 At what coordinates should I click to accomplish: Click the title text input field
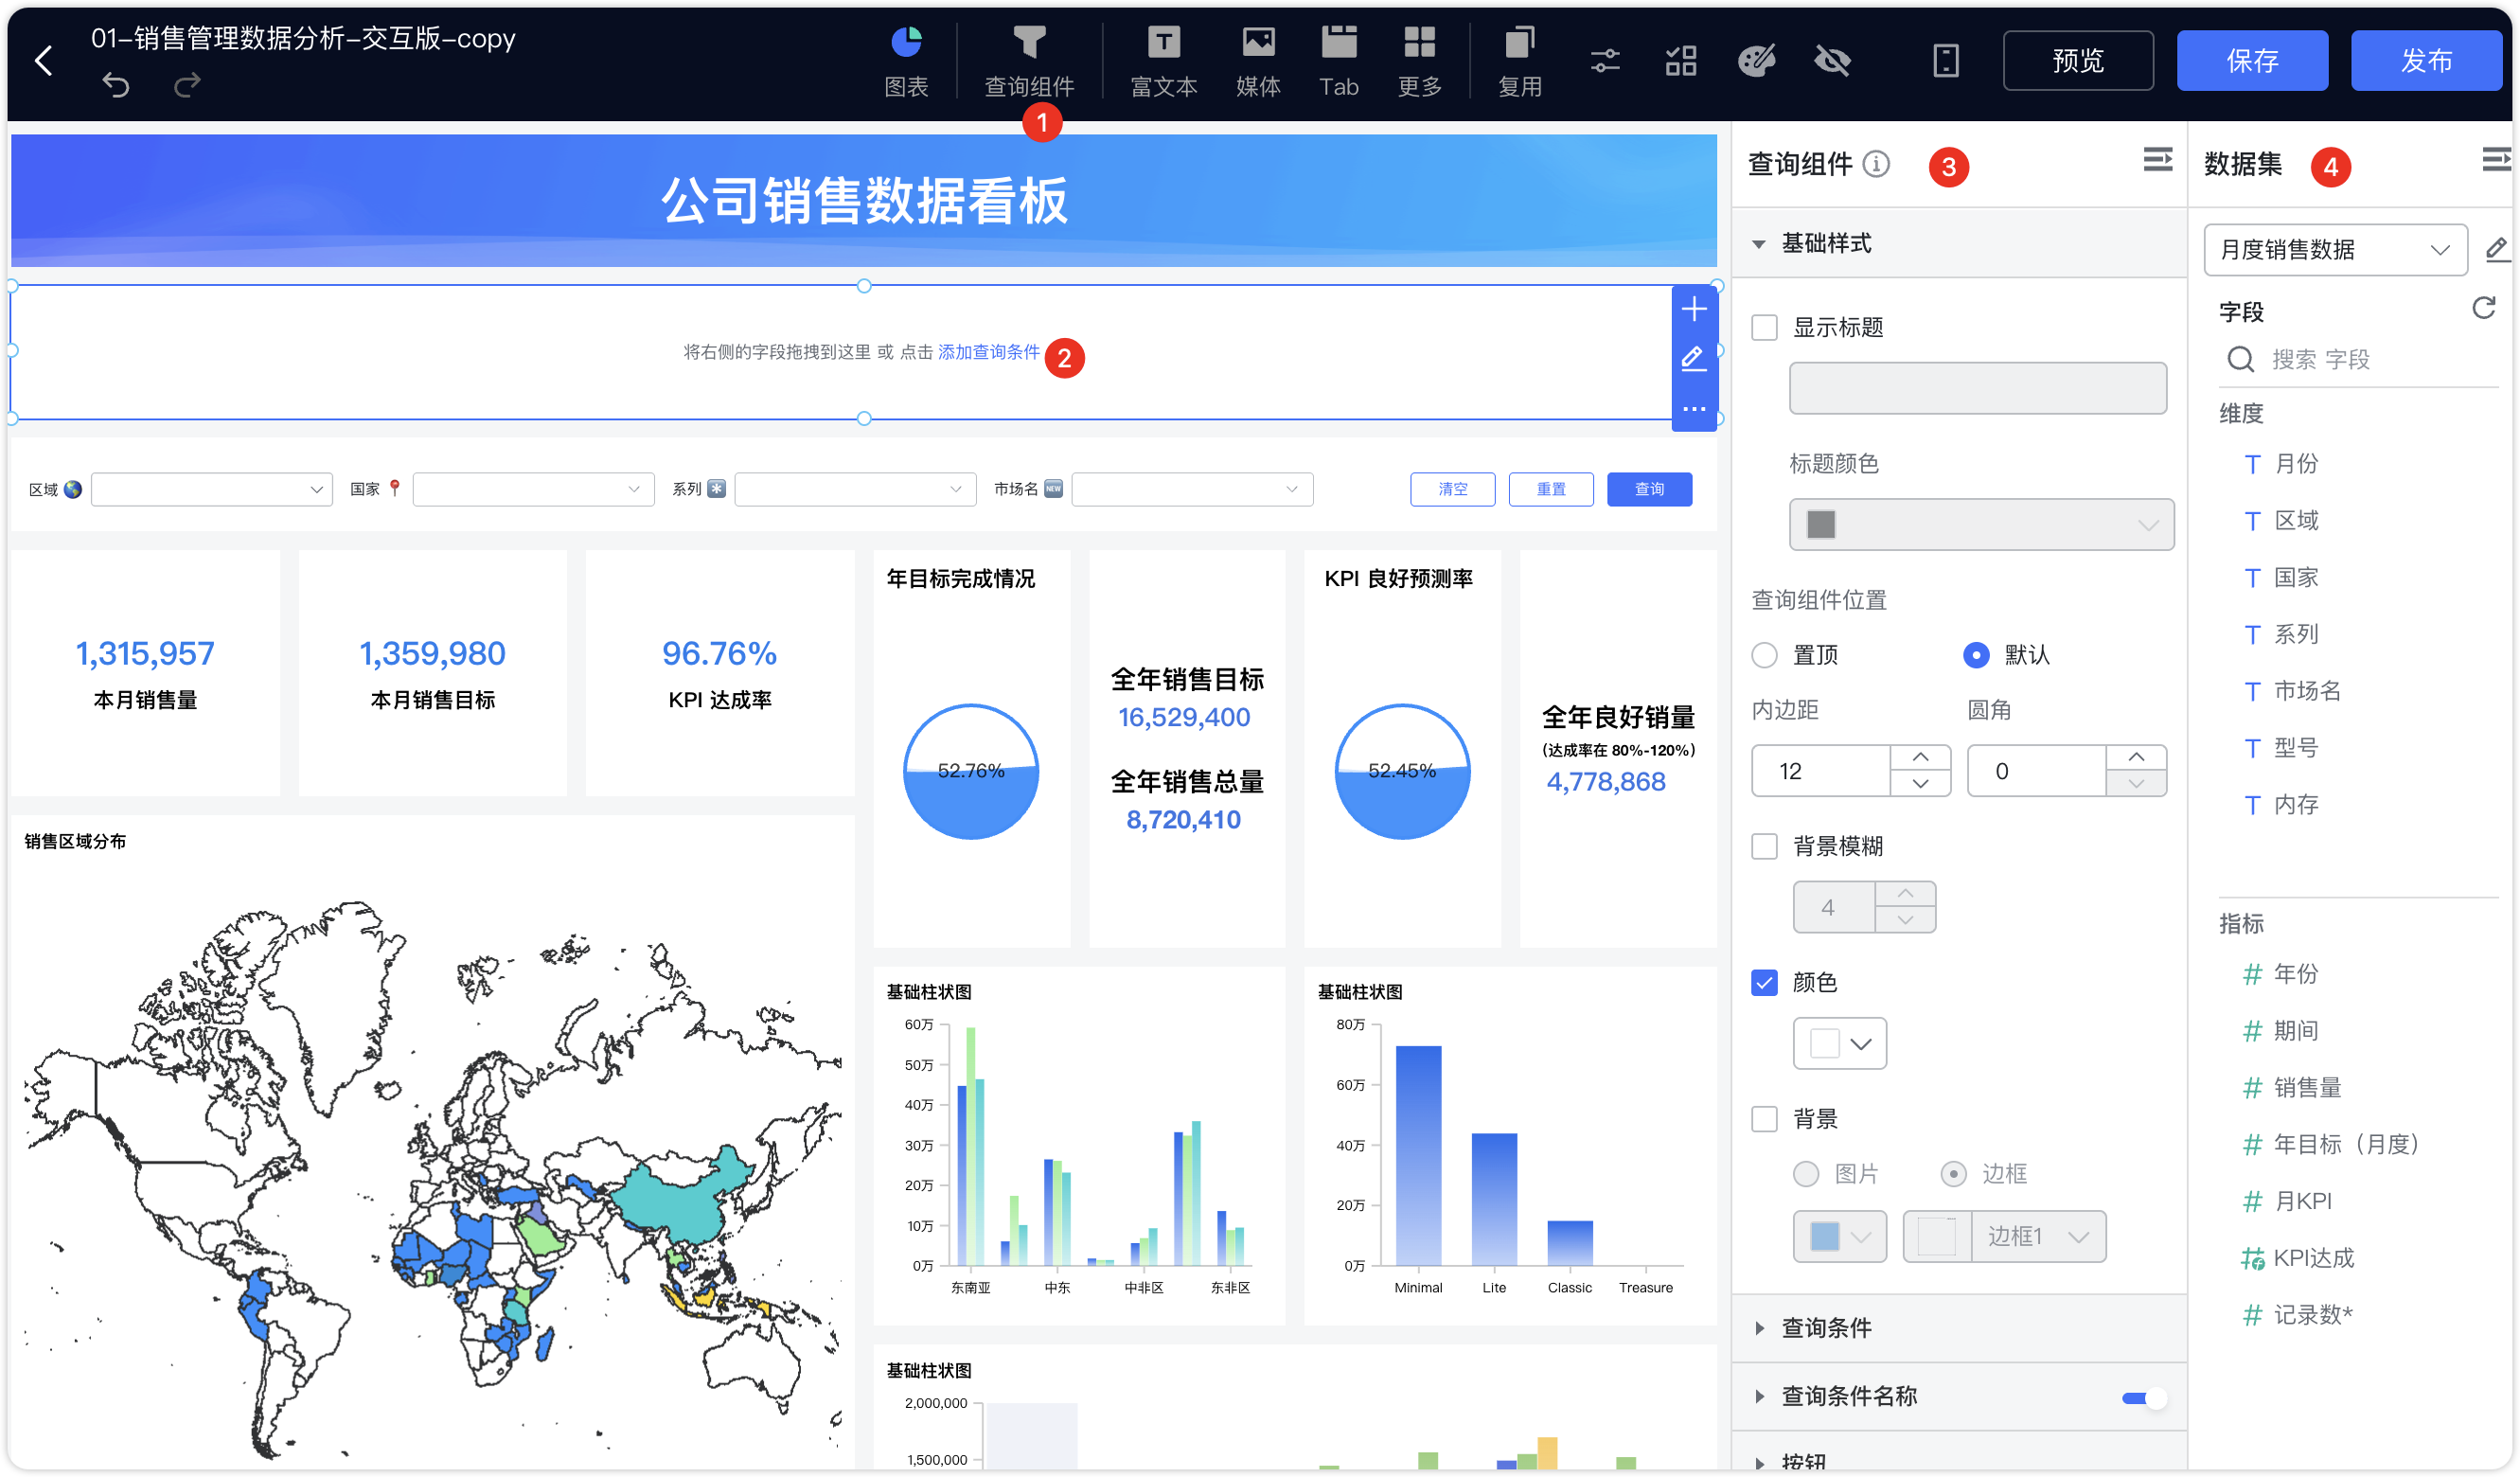coord(1977,389)
